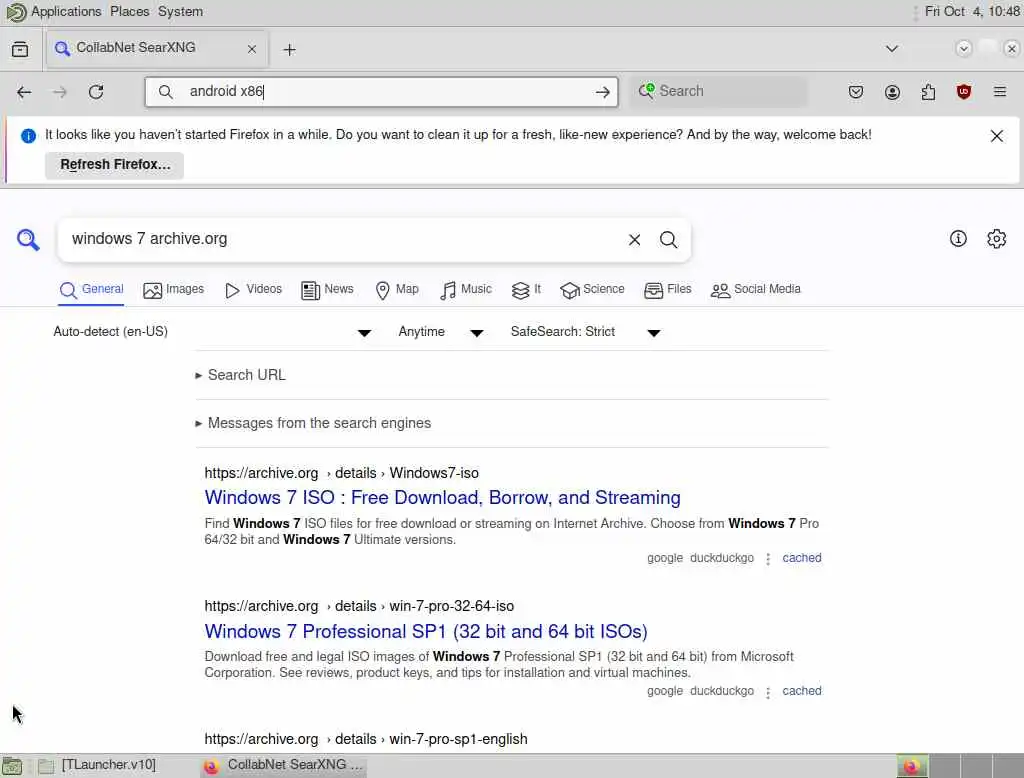1024x778 pixels.
Task: Submit search with magnifier button
Action: [x=668, y=240]
